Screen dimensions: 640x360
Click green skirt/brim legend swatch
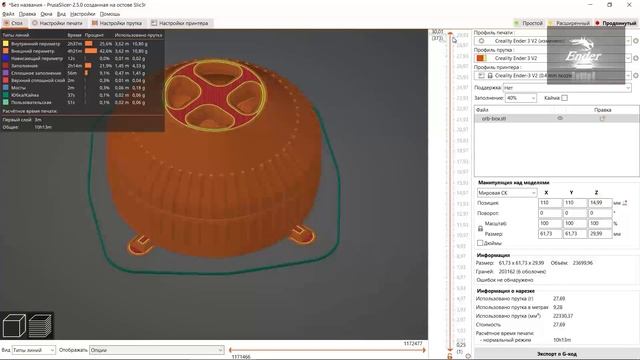point(6,95)
